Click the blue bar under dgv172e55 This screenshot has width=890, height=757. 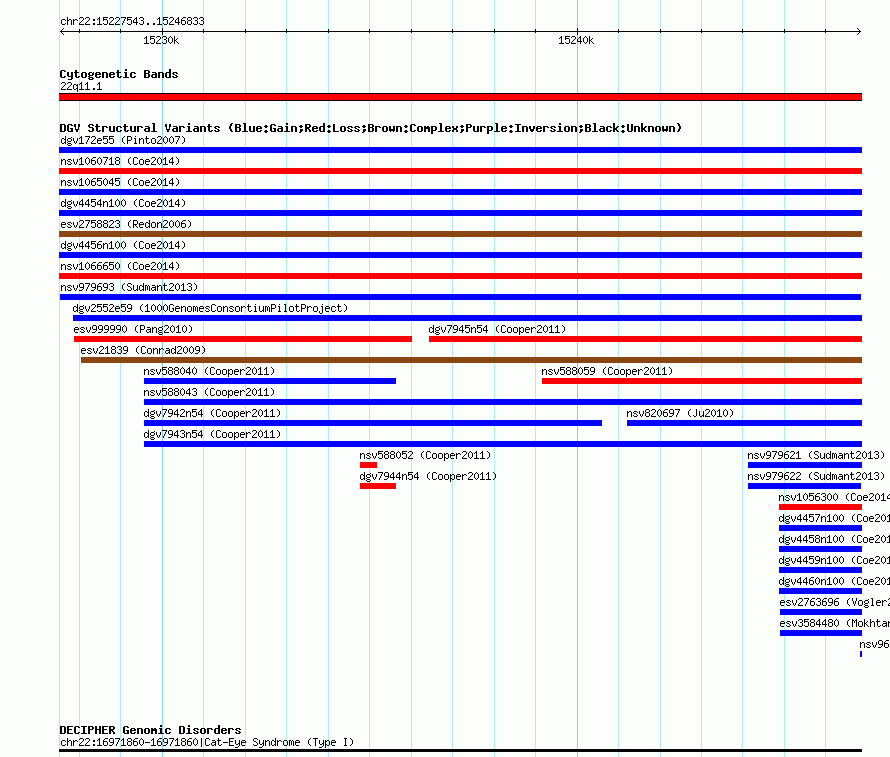[460, 150]
